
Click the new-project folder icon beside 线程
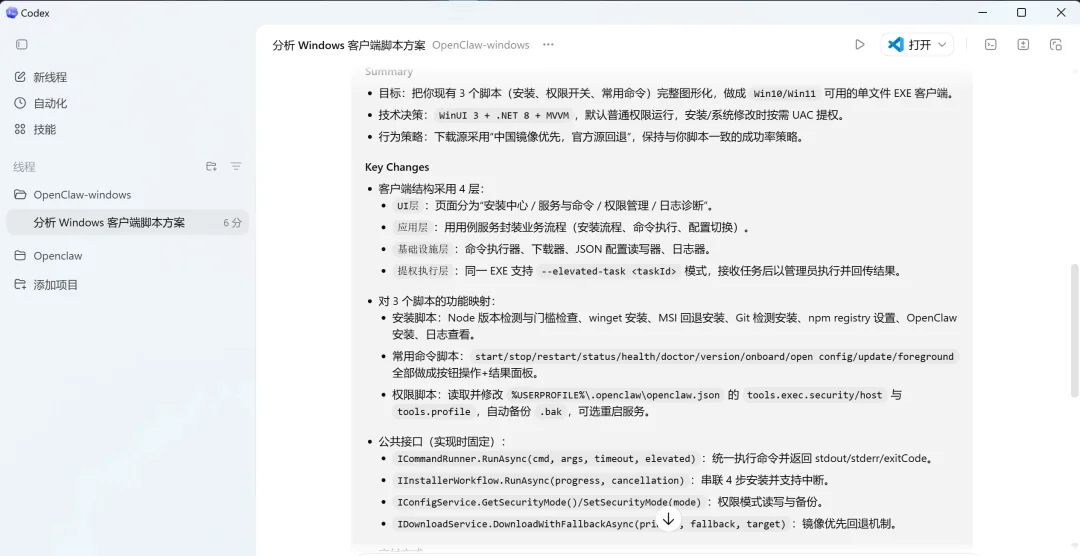pyautogui.click(x=211, y=166)
